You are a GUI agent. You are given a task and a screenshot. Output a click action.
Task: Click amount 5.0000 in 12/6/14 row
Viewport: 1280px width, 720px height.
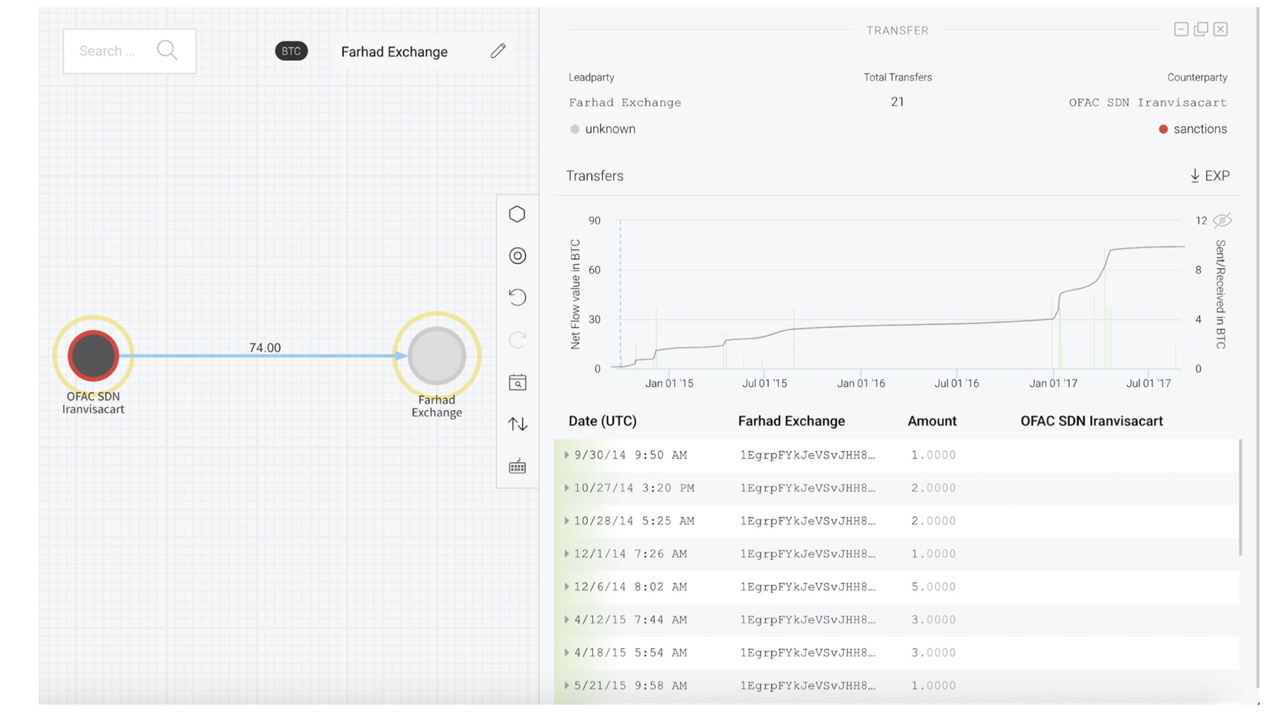click(933, 587)
